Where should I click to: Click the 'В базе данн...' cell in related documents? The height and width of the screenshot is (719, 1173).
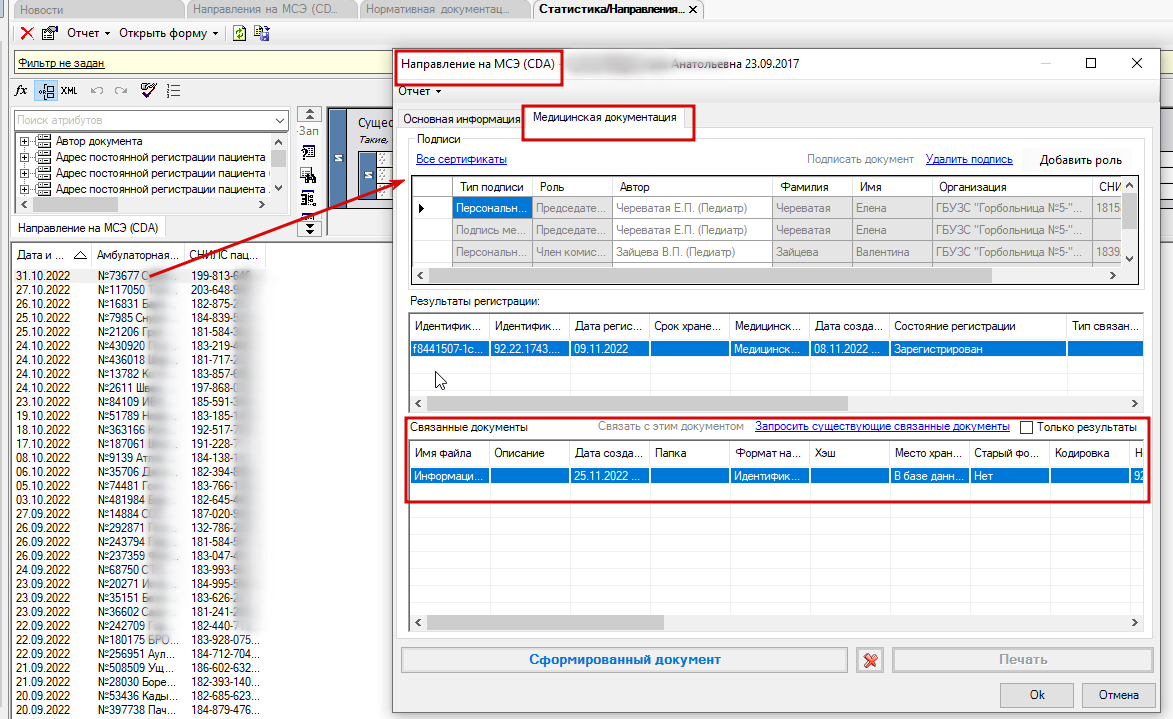click(x=929, y=476)
